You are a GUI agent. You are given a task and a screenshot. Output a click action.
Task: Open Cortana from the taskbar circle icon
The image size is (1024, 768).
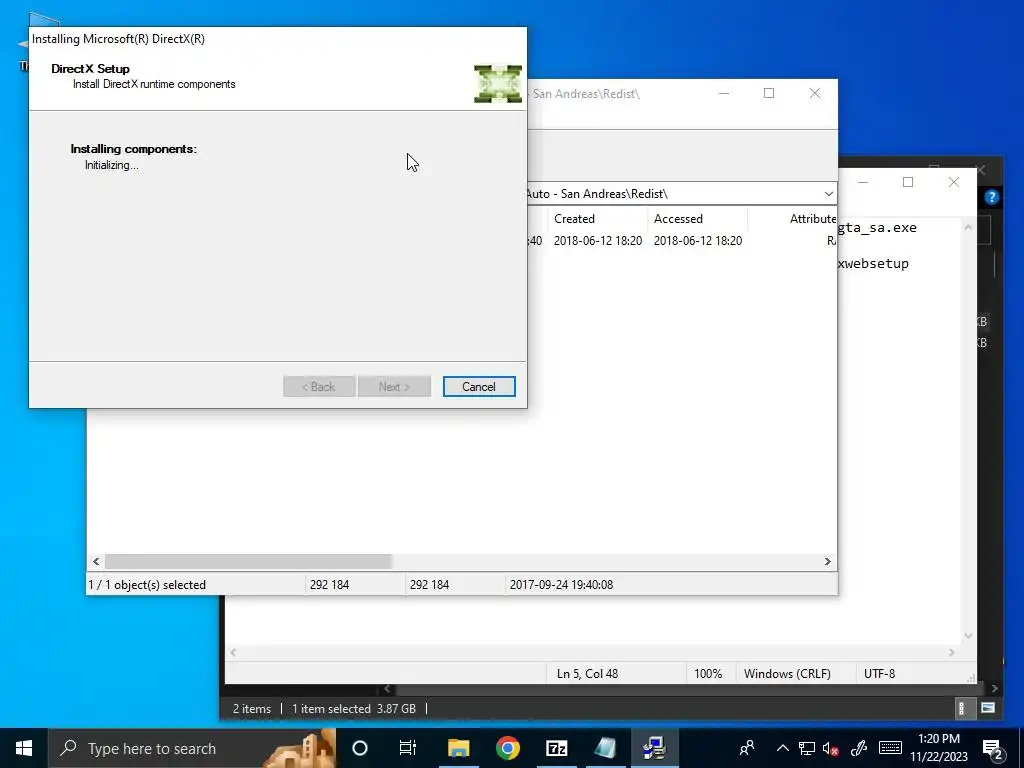pyautogui.click(x=360, y=748)
